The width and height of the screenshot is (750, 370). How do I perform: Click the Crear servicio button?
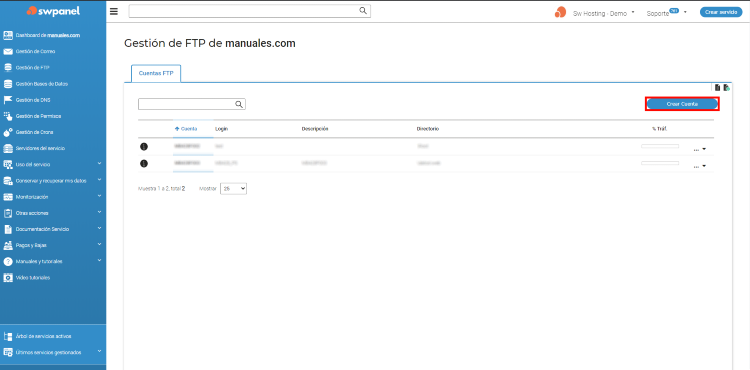[x=721, y=12]
